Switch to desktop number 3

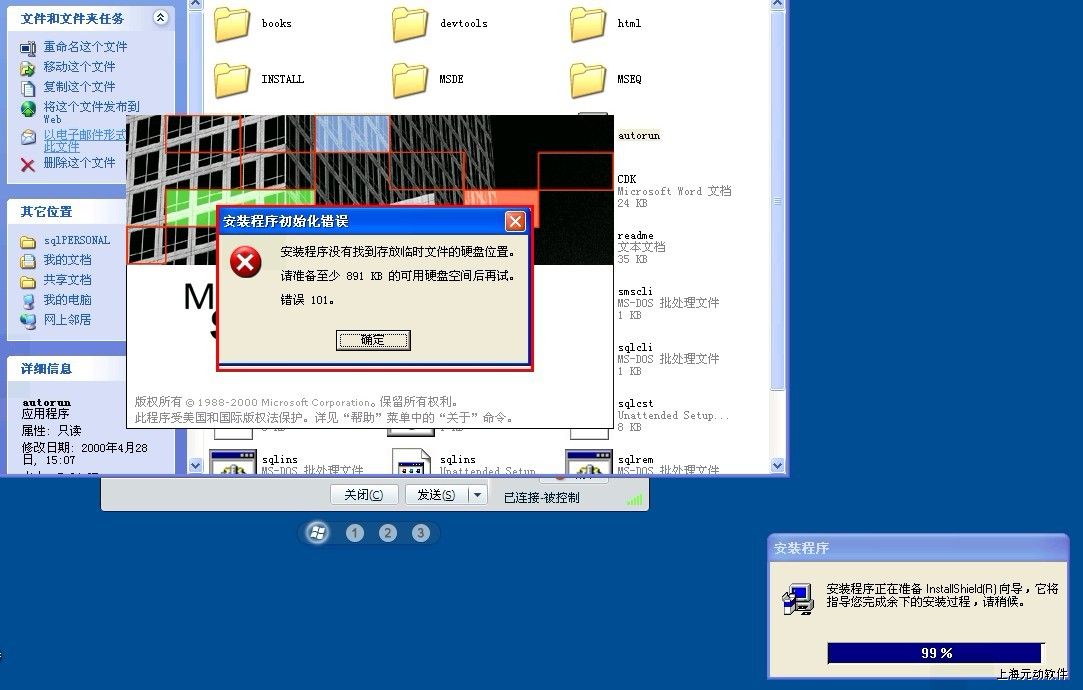pos(421,533)
